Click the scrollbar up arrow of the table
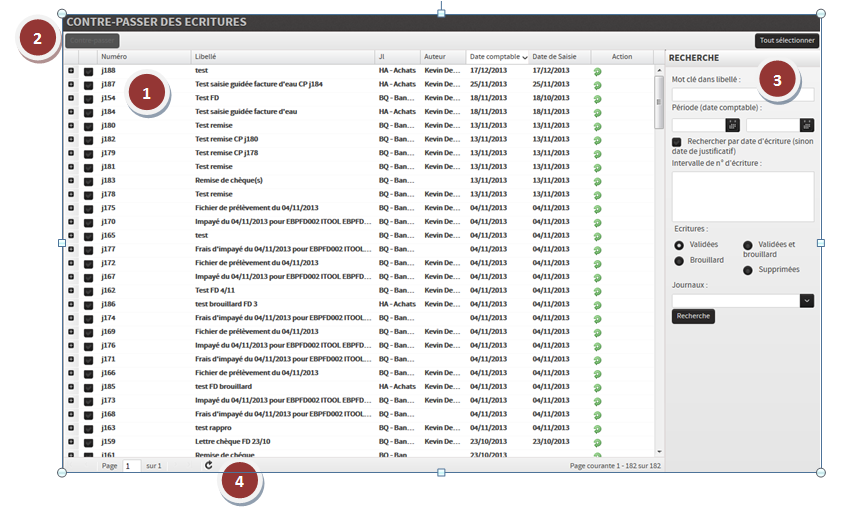Viewport: 850px width, 521px height. pyautogui.click(x=659, y=70)
